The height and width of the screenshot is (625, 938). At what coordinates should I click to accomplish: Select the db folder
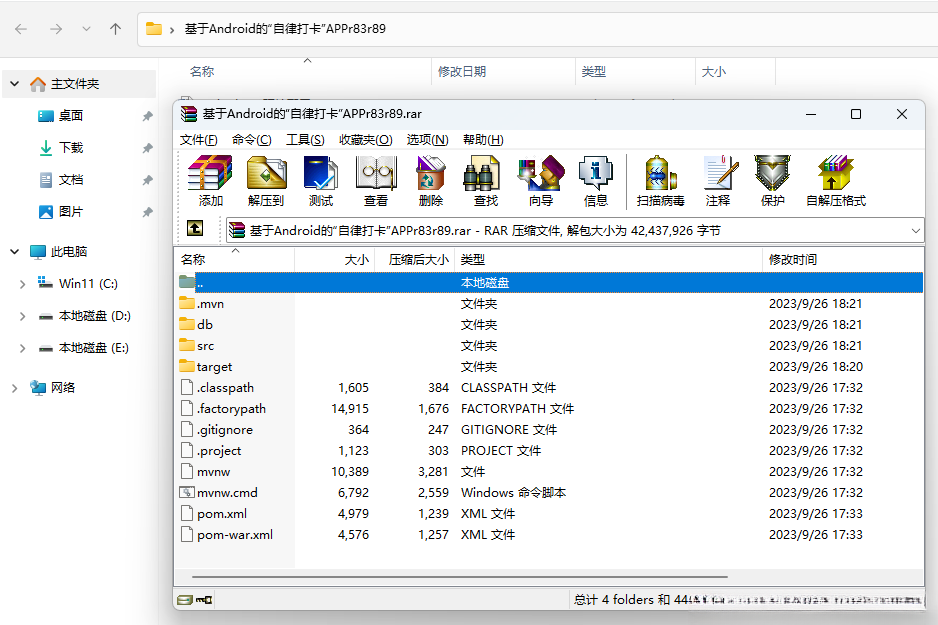[549, 325]
